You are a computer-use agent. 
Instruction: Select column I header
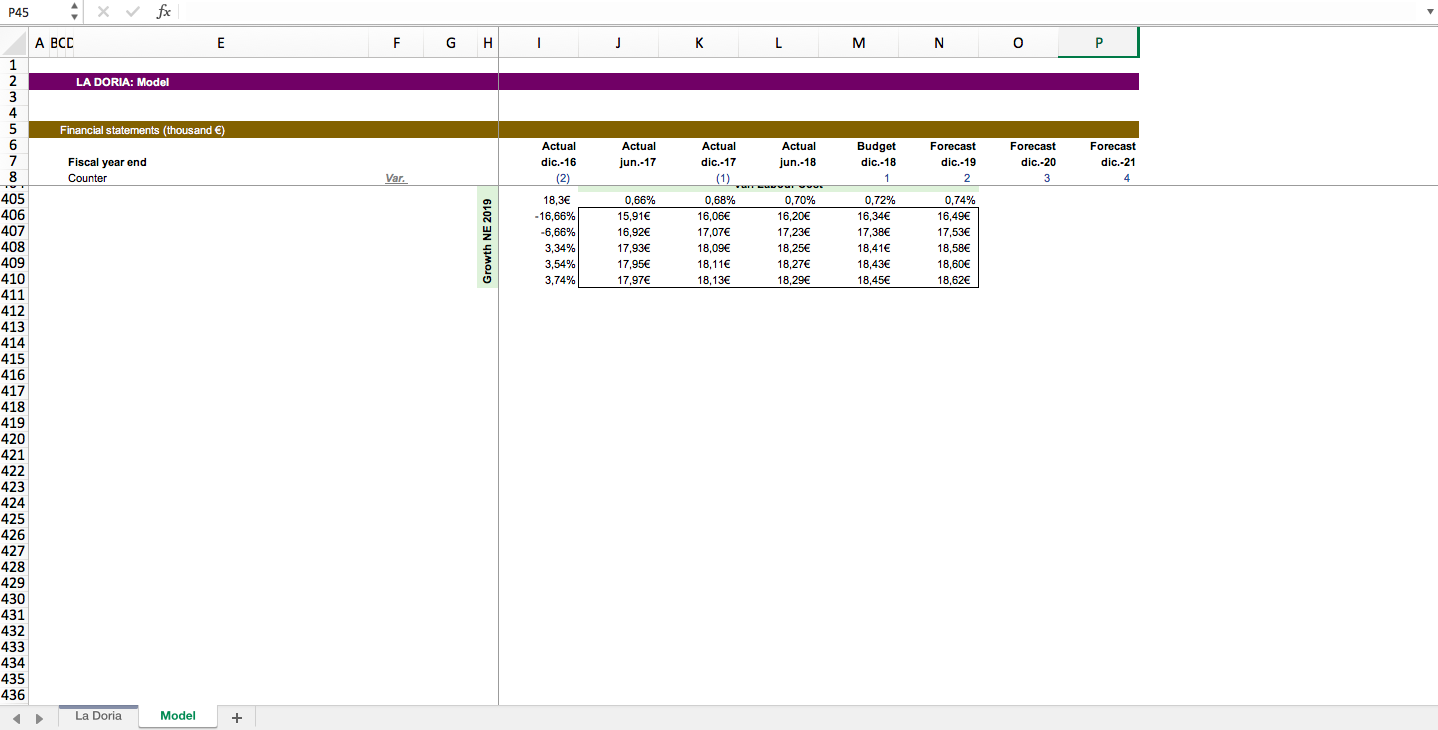coord(539,43)
